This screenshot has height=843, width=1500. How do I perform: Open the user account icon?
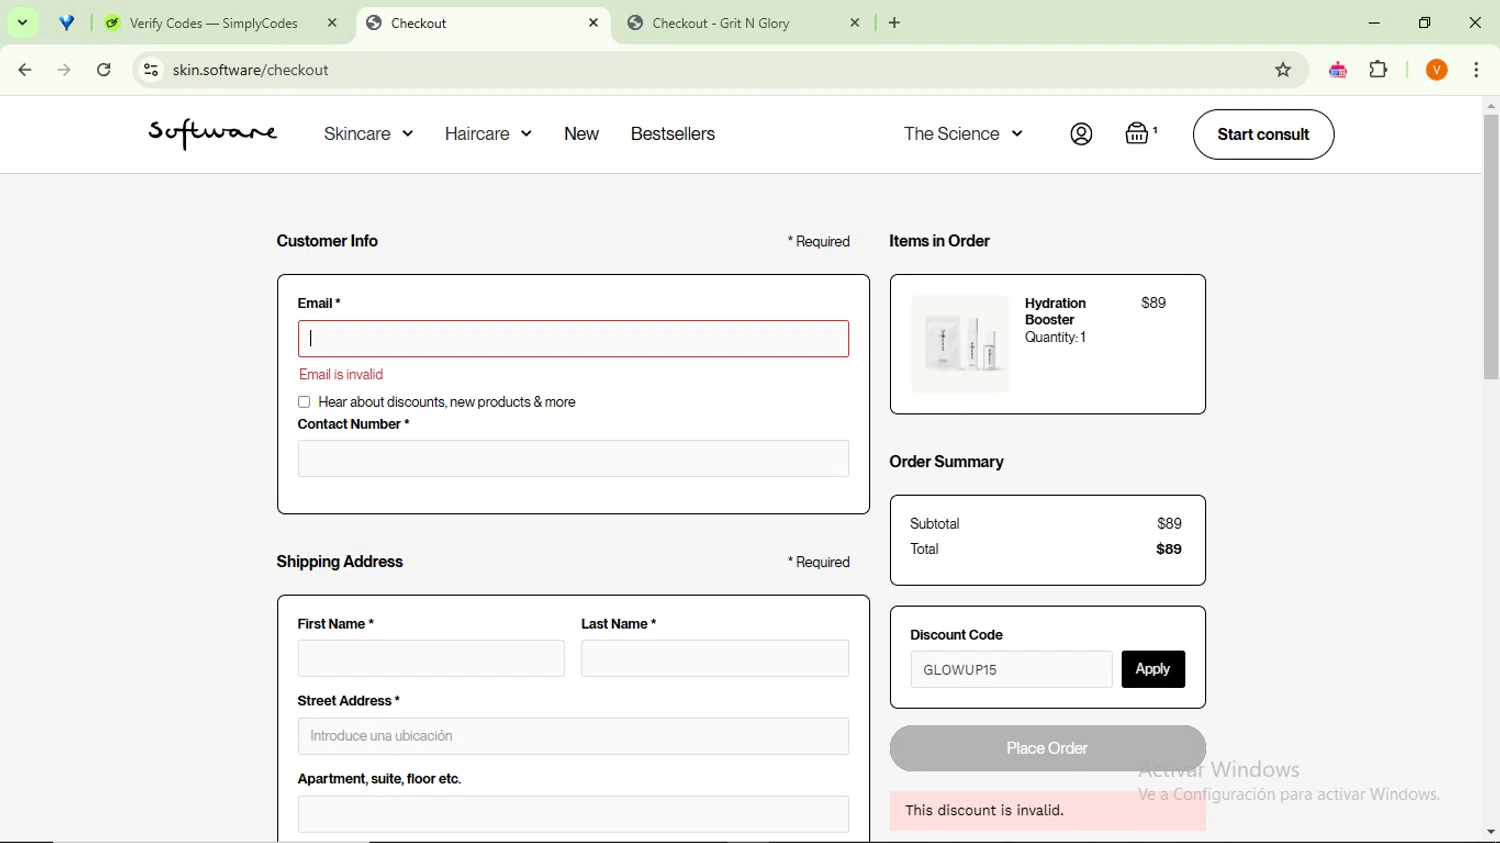(1081, 134)
